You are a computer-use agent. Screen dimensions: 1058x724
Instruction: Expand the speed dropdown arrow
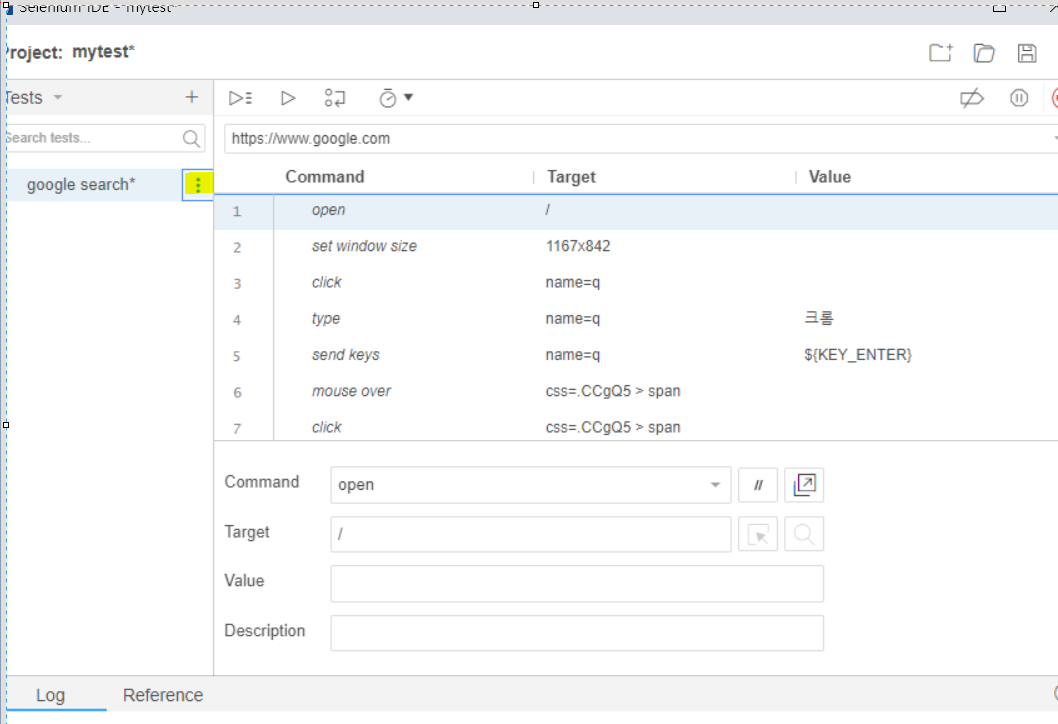(x=408, y=97)
